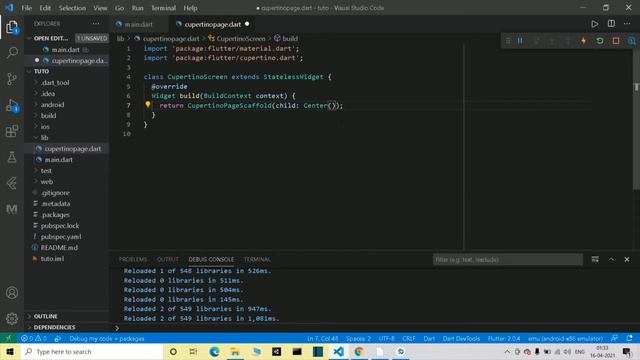Open the Manage gear icon
Screen dimensions: 640x360
(12, 318)
